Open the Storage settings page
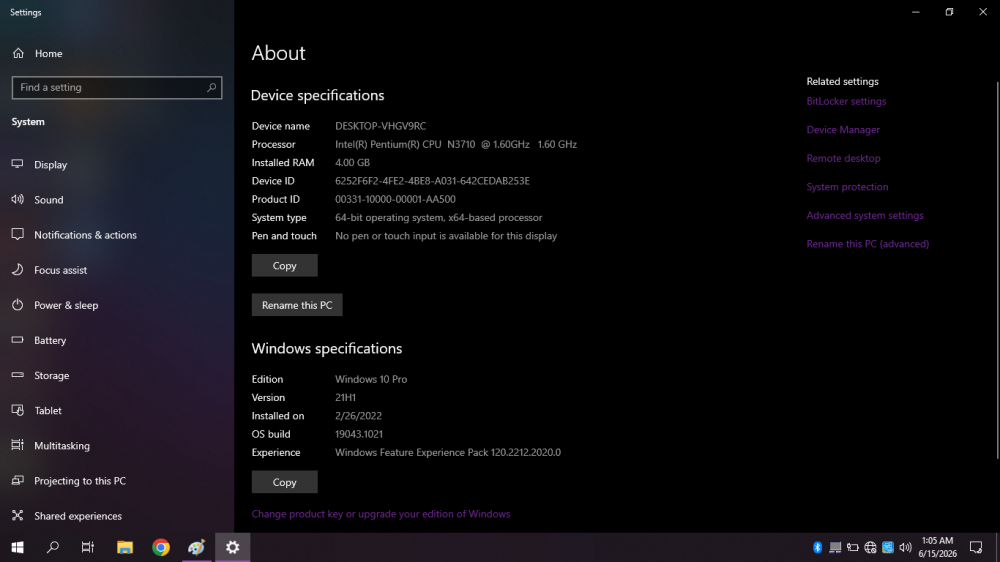Screen dimensions: 1000x562 click(x=117, y=375)
